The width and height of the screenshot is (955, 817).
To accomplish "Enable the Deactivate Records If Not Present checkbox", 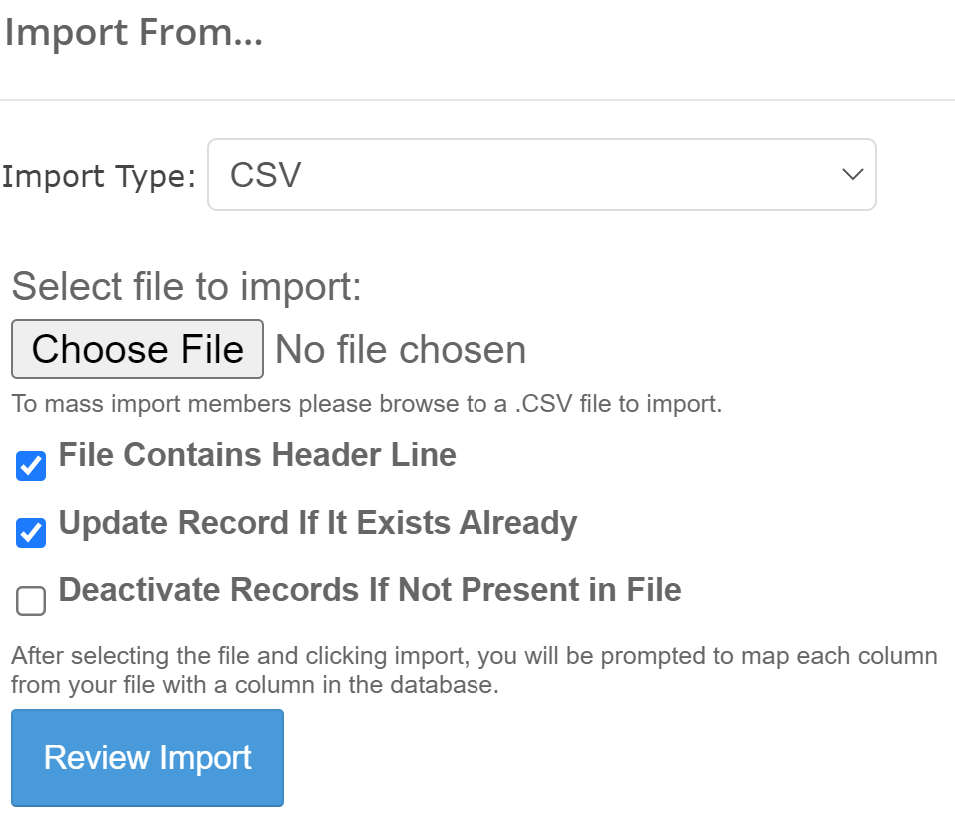I will [31, 601].
